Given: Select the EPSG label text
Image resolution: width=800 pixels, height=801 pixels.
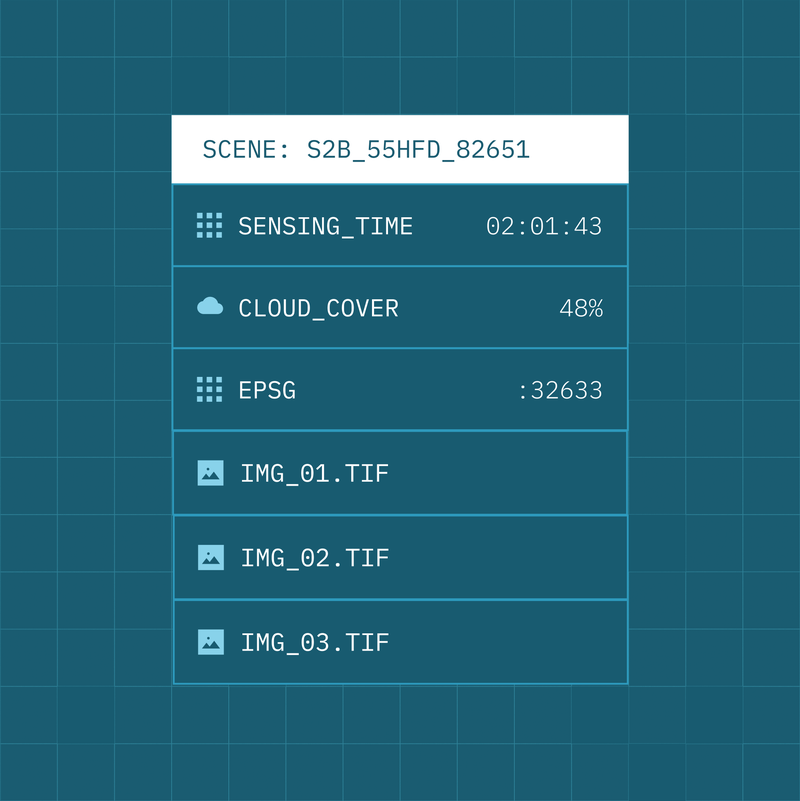Looking at the screenshot, I should (267, 391).
